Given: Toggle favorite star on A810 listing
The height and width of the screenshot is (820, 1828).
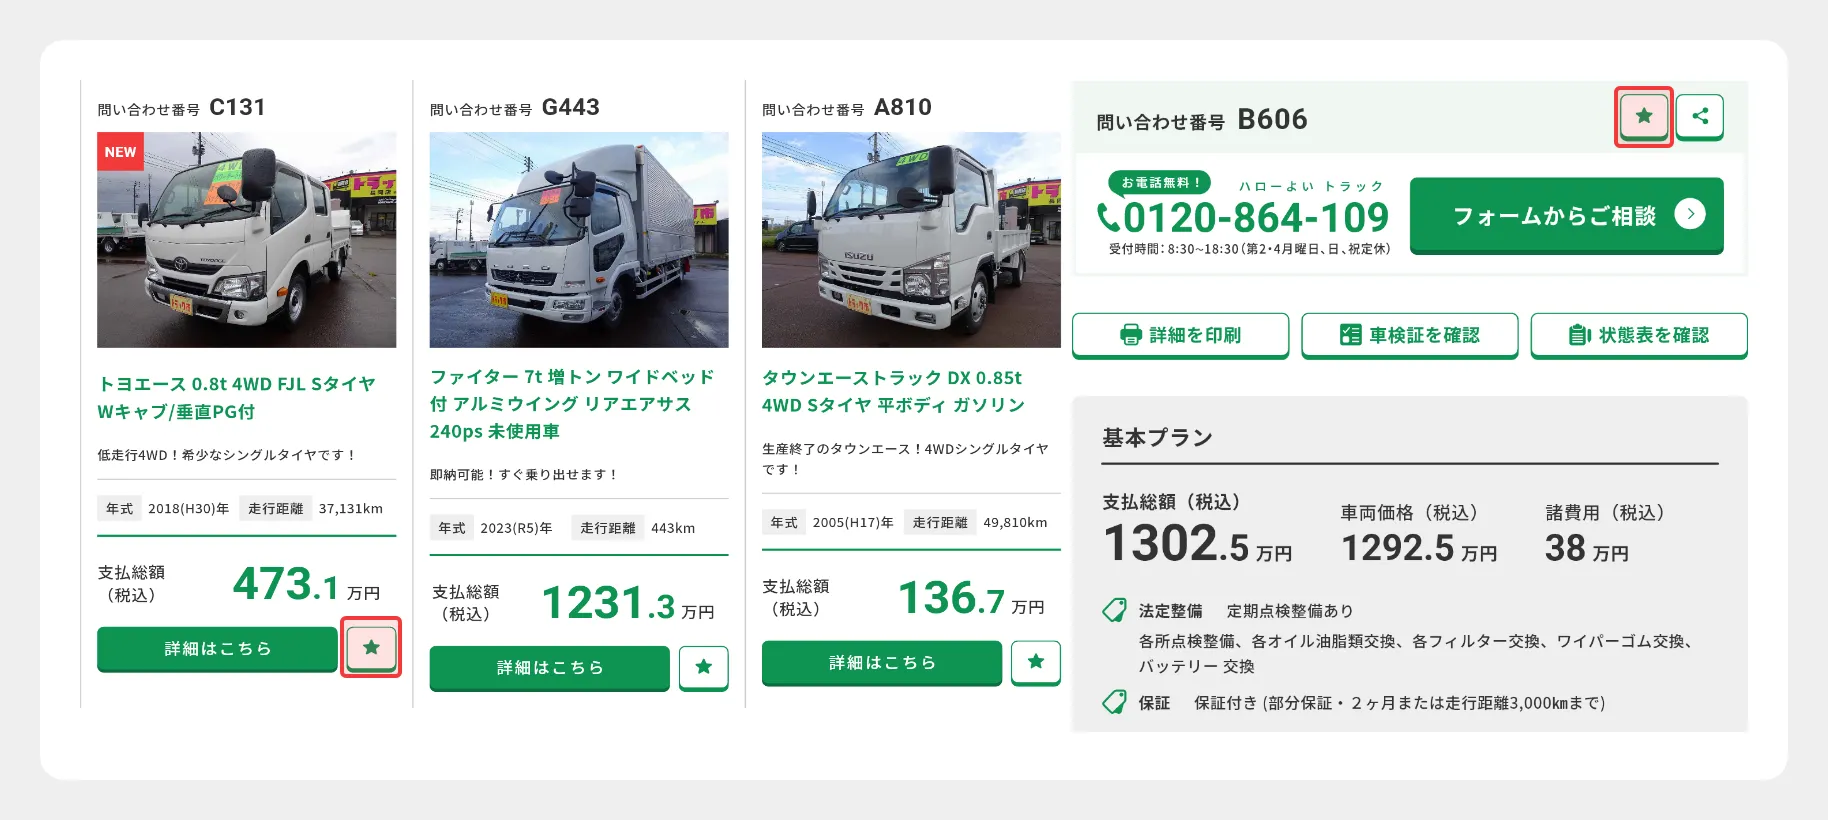Looking at the screenshot, I should pos(1036,661).
